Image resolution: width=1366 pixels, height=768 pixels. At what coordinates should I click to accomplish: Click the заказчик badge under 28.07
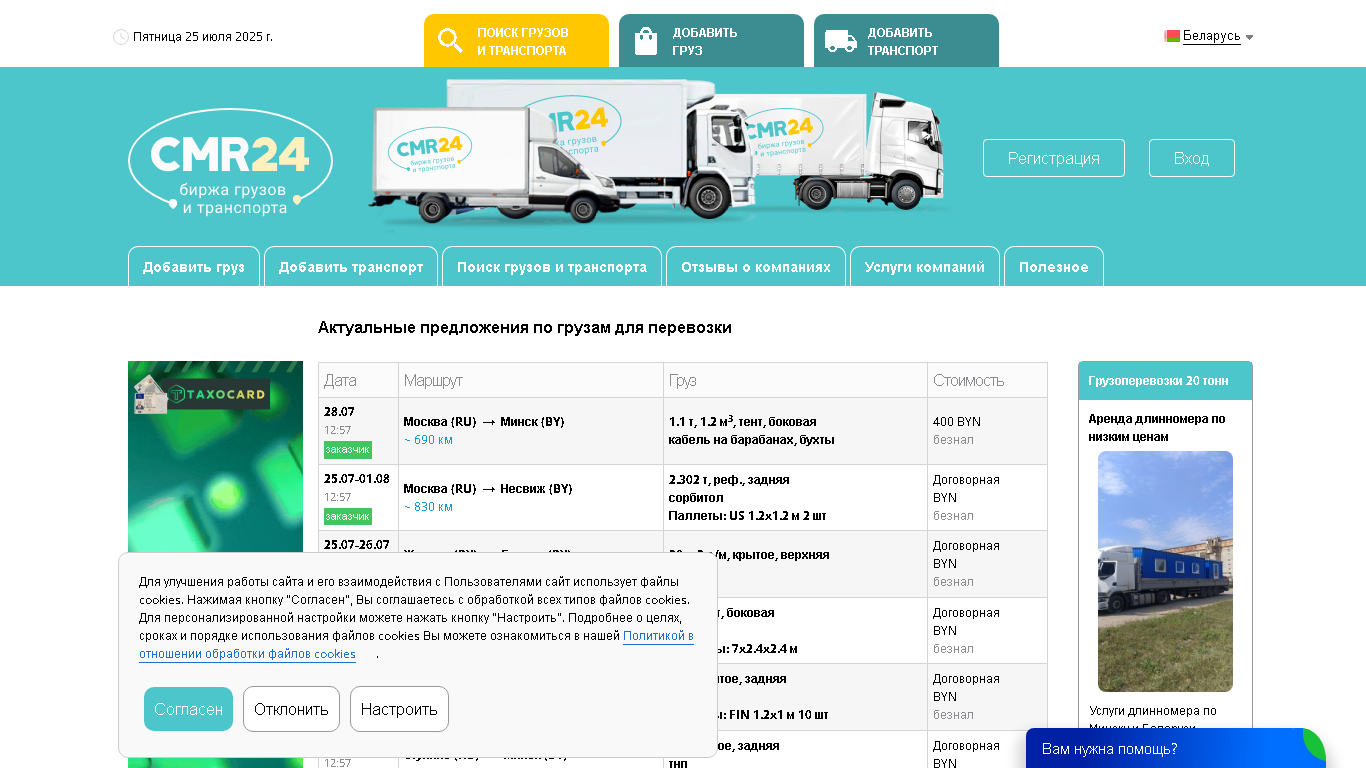click(x=347, y=450)
